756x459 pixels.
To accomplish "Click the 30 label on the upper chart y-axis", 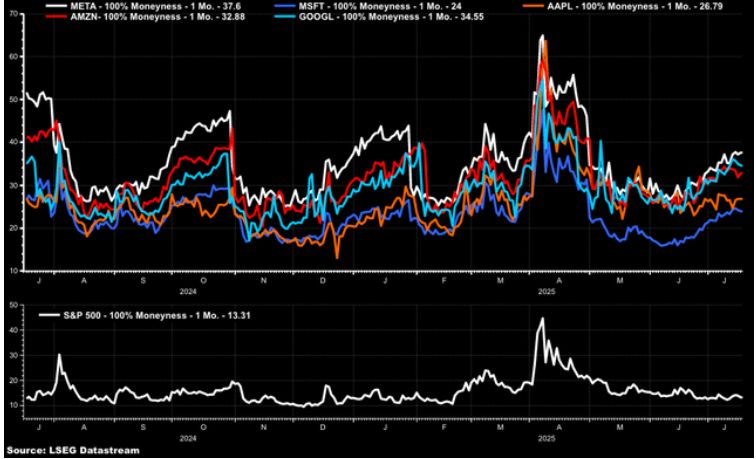I will pos(14,185).
